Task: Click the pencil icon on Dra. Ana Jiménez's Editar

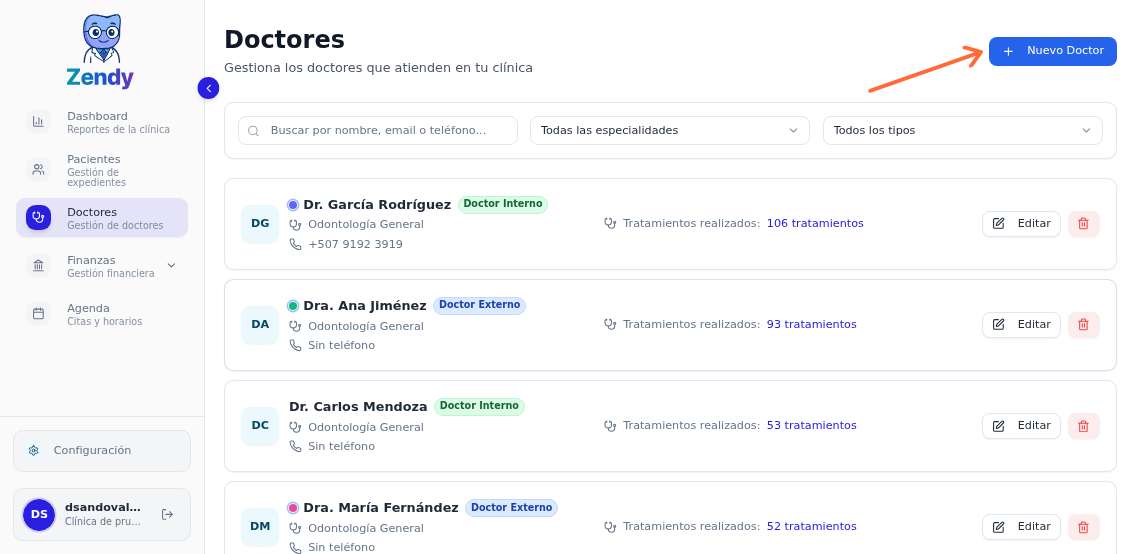Action: click(x=998, y=324)
